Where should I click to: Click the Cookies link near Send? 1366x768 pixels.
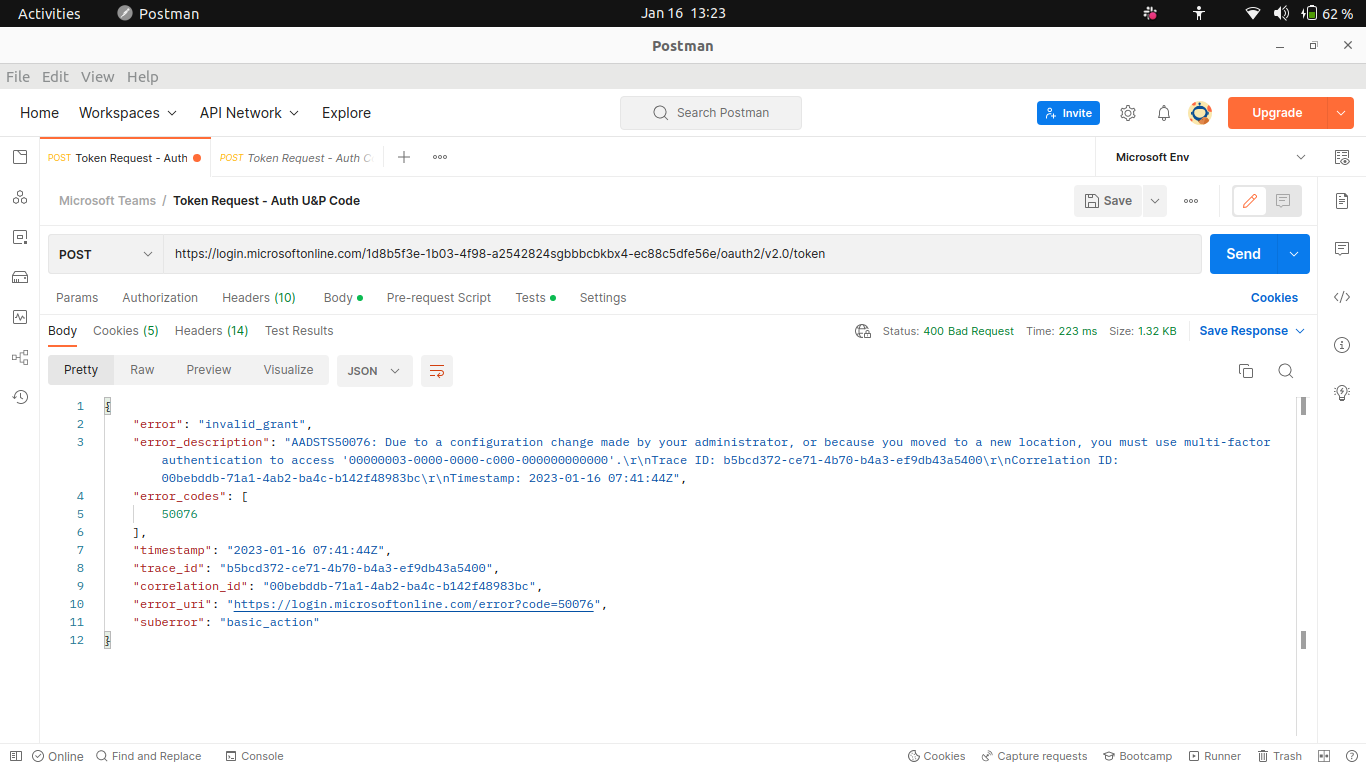(x=1274, y=298)
